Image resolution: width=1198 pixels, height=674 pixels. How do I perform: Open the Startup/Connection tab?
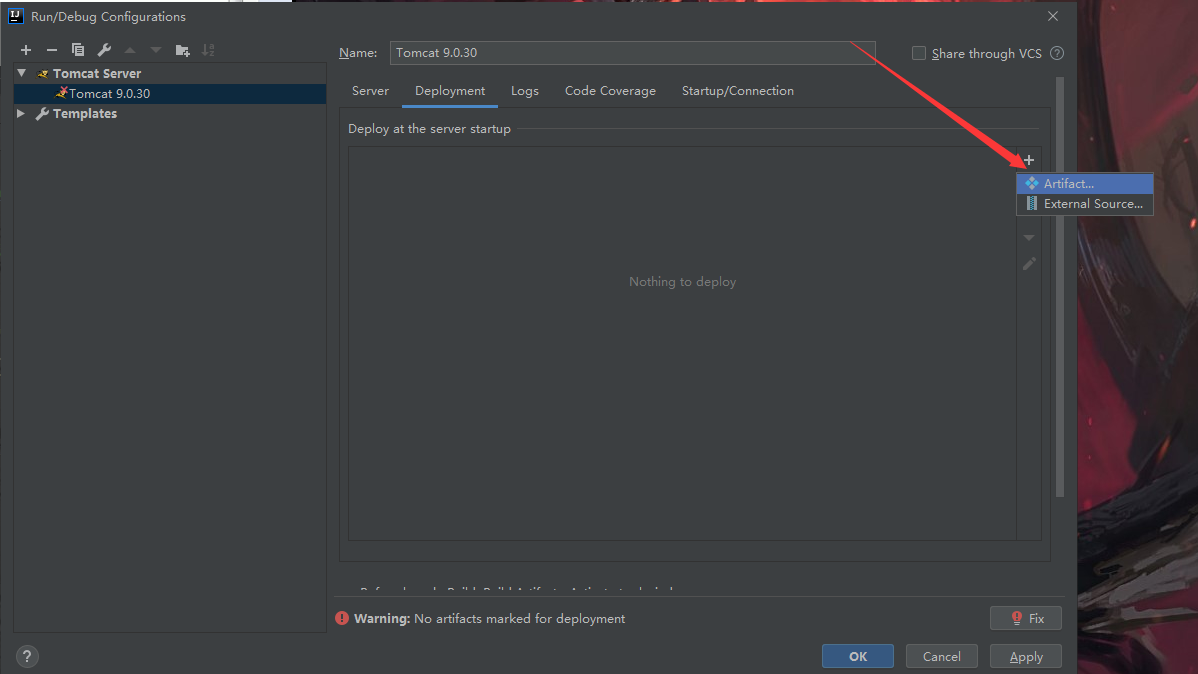point(738,90)
